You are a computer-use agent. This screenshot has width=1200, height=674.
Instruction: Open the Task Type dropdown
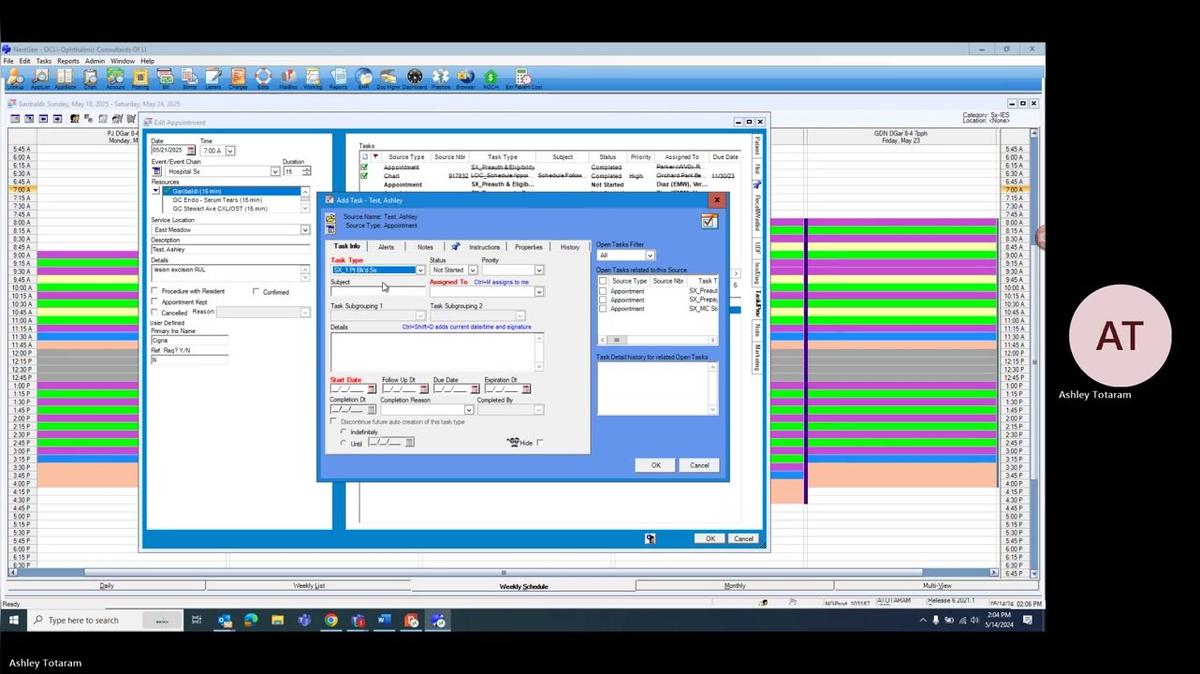click(419, 270)
